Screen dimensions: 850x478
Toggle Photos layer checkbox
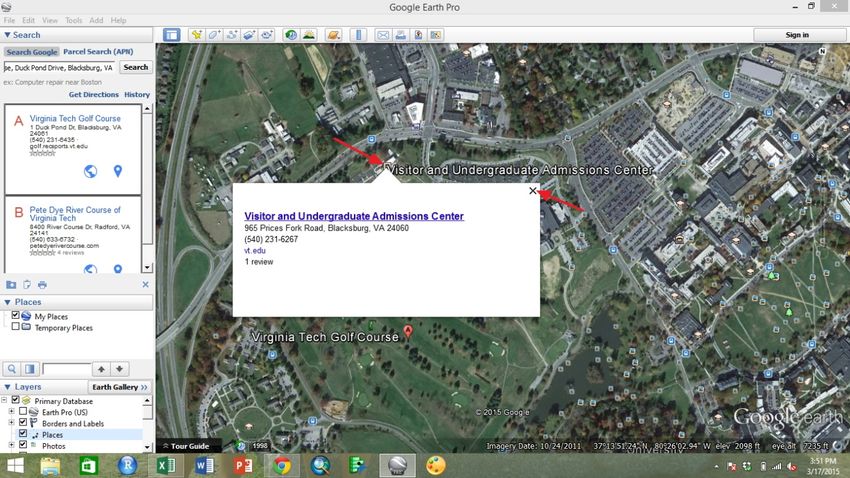click(x=23, y=445)
